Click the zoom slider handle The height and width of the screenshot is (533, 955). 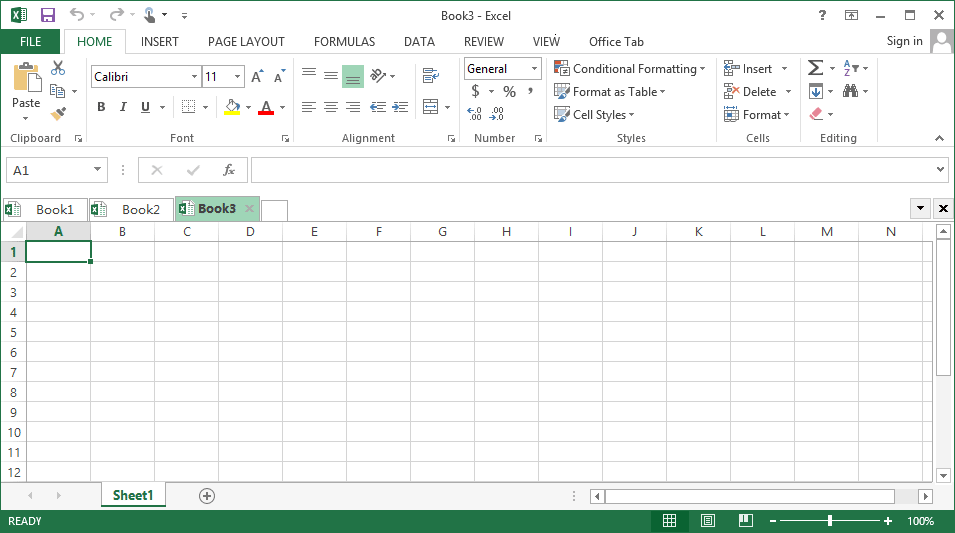(830, 521)
